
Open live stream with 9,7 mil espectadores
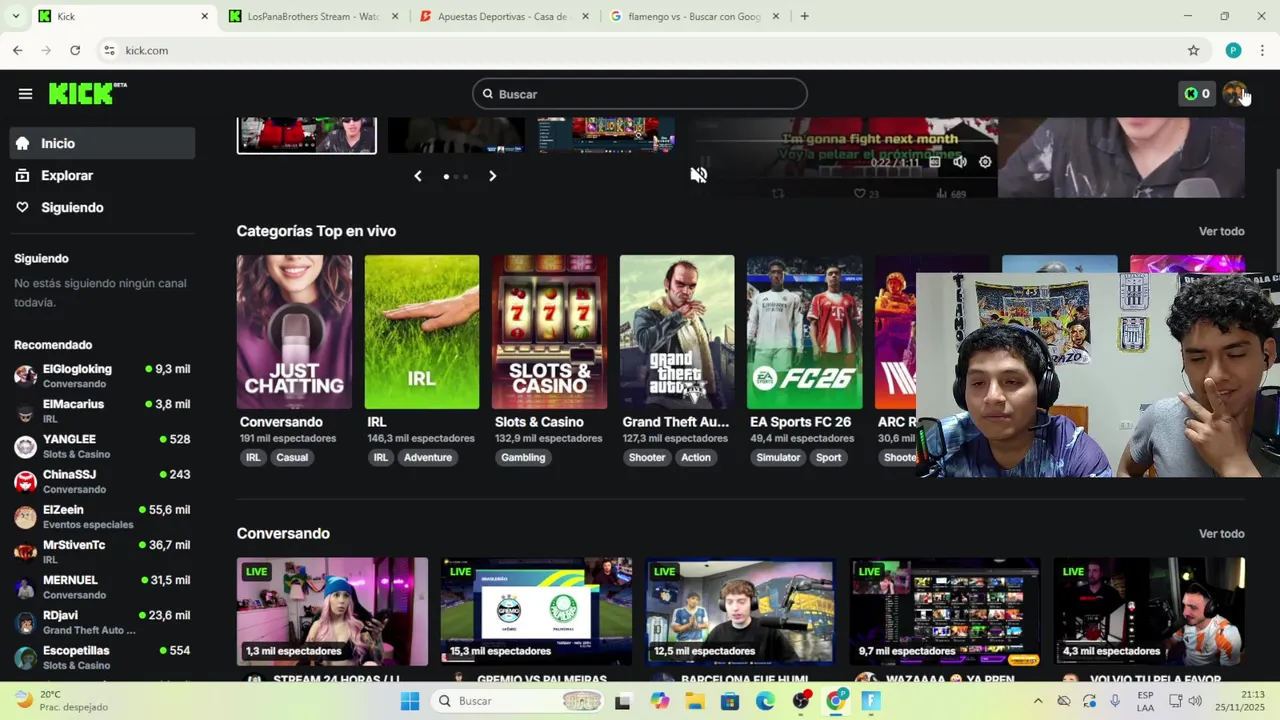point(944,611)
